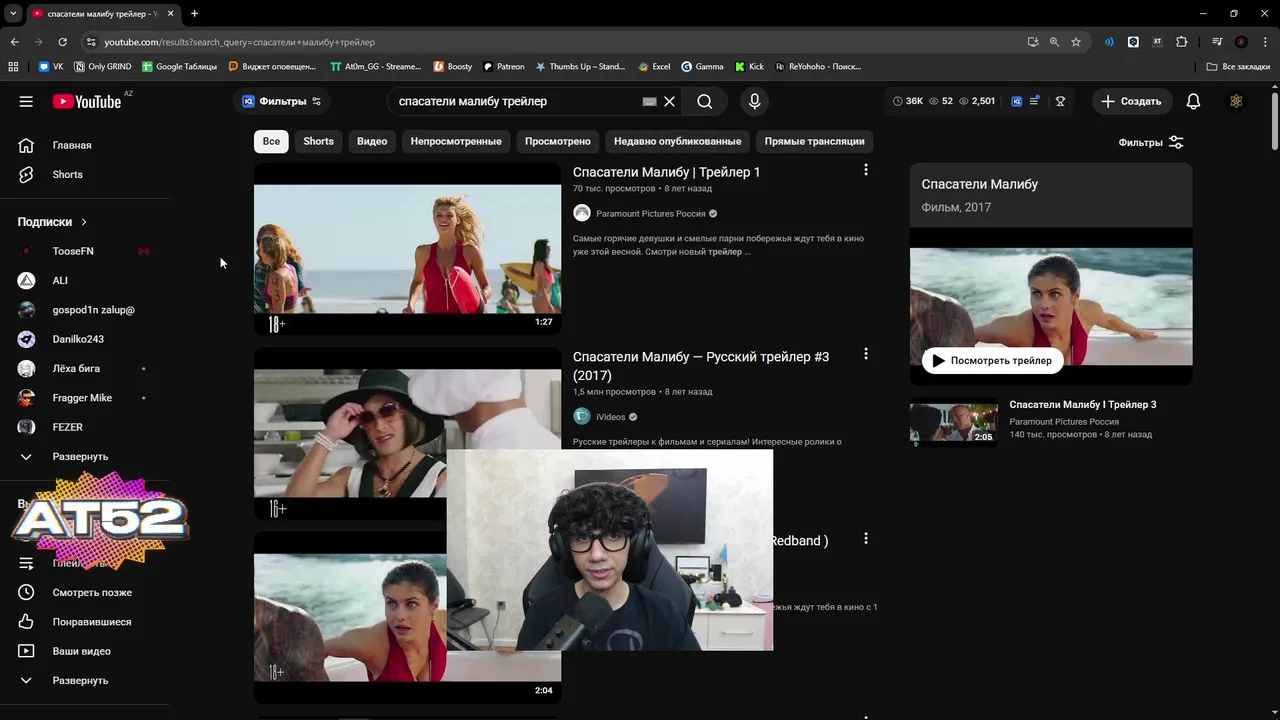Click the blue vidIQ logo in stats bar
The image size is (1280, 720).
pyautogui.click(x=1016, y=101)
